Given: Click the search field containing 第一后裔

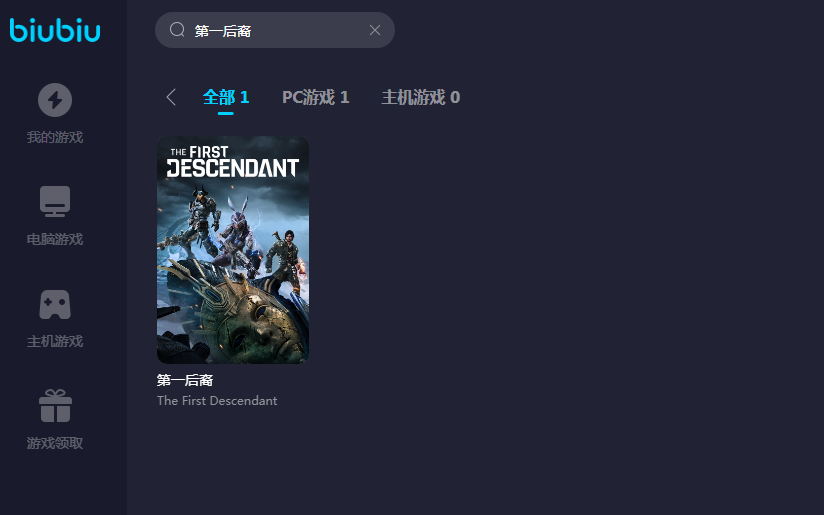Looking at the screenshot, I should (275, 30).
